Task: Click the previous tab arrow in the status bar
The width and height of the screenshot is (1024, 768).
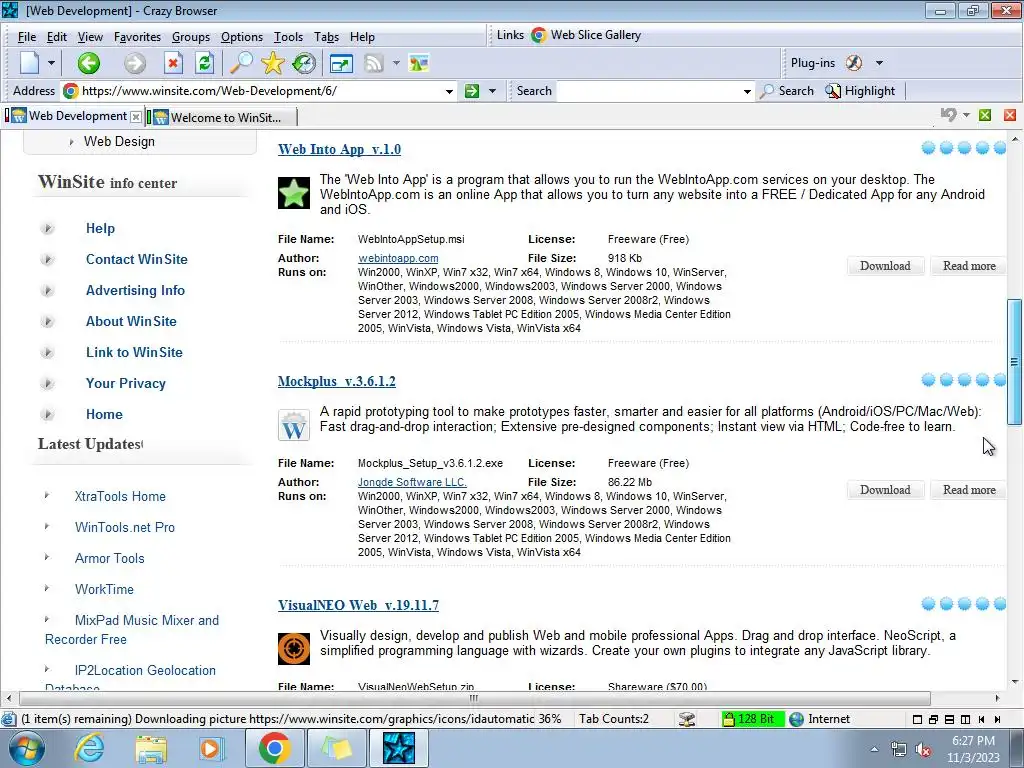Action: [982, 719]
